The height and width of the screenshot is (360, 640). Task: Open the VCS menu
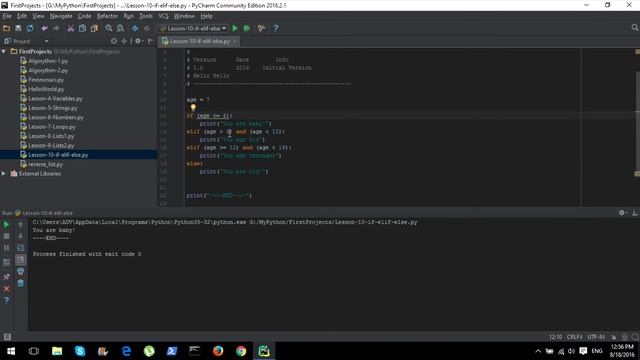(163, 16)
